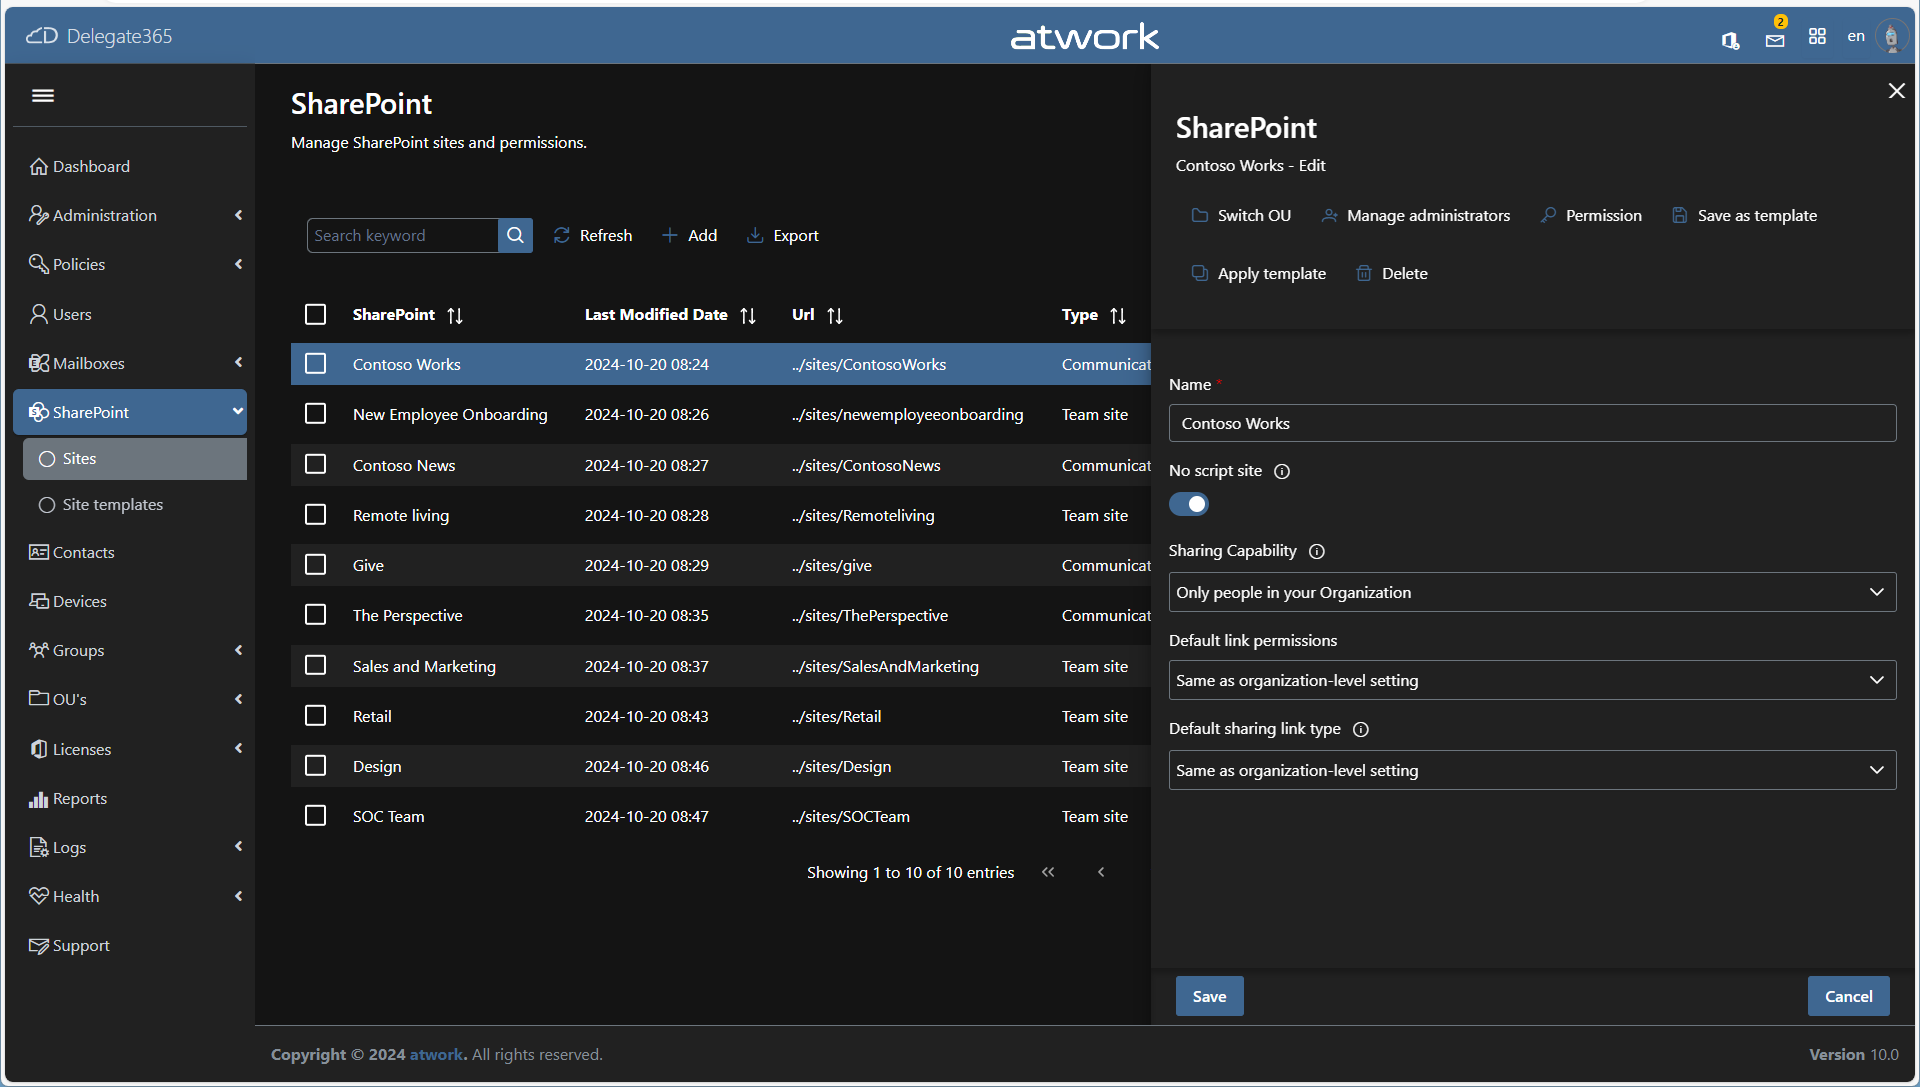Viewport: 1920px width, 1087px height.
Task: Open the Sharing Capability dropdown
Action: pos(1532,592)
